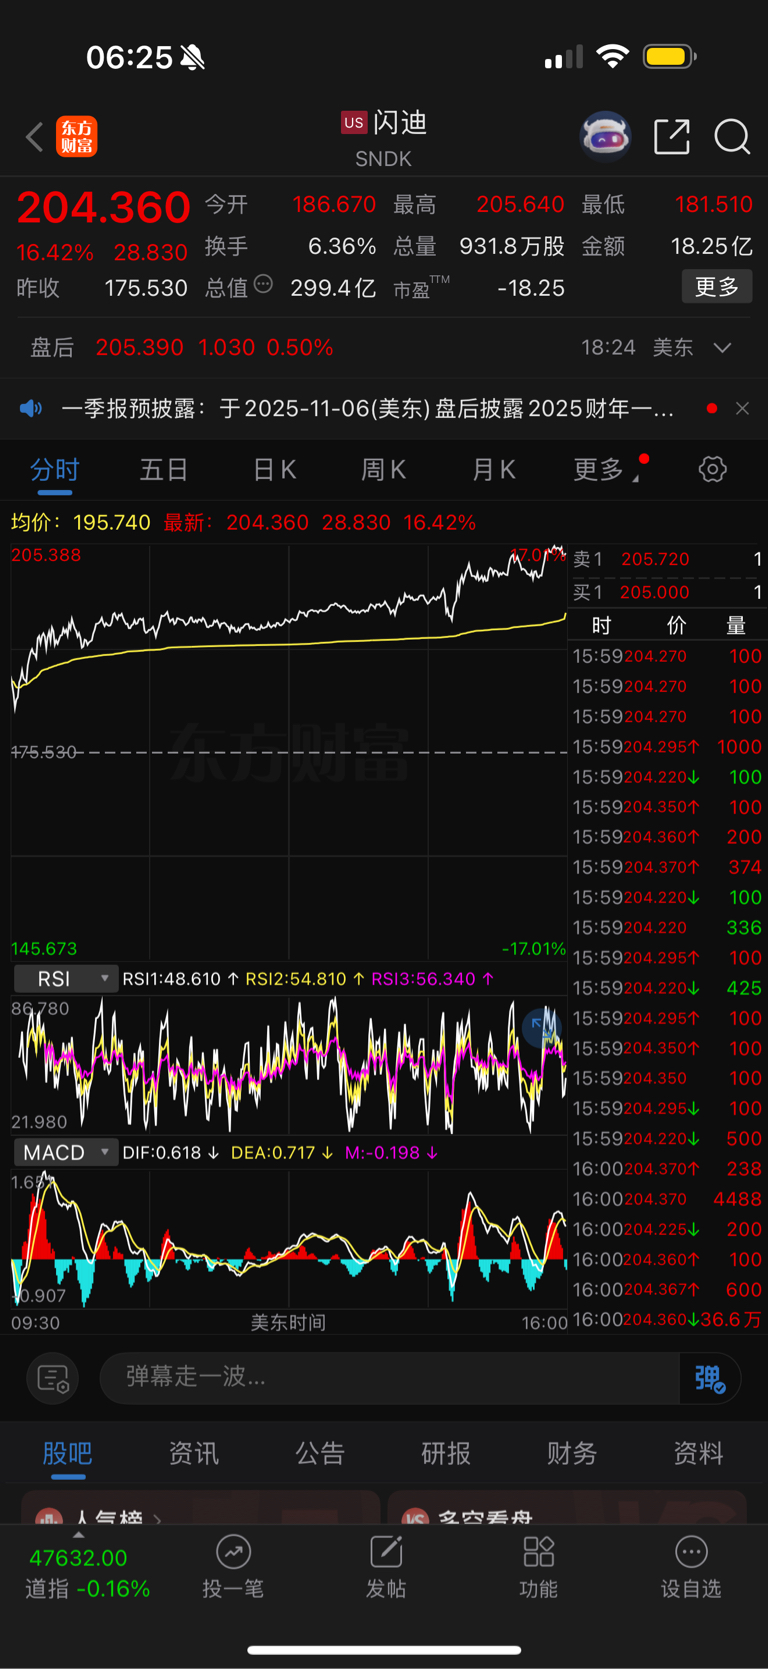This screenshot has width=768, height=1669.
Task: Open the MACD indicator dropdown
Action: [66, 1152]
